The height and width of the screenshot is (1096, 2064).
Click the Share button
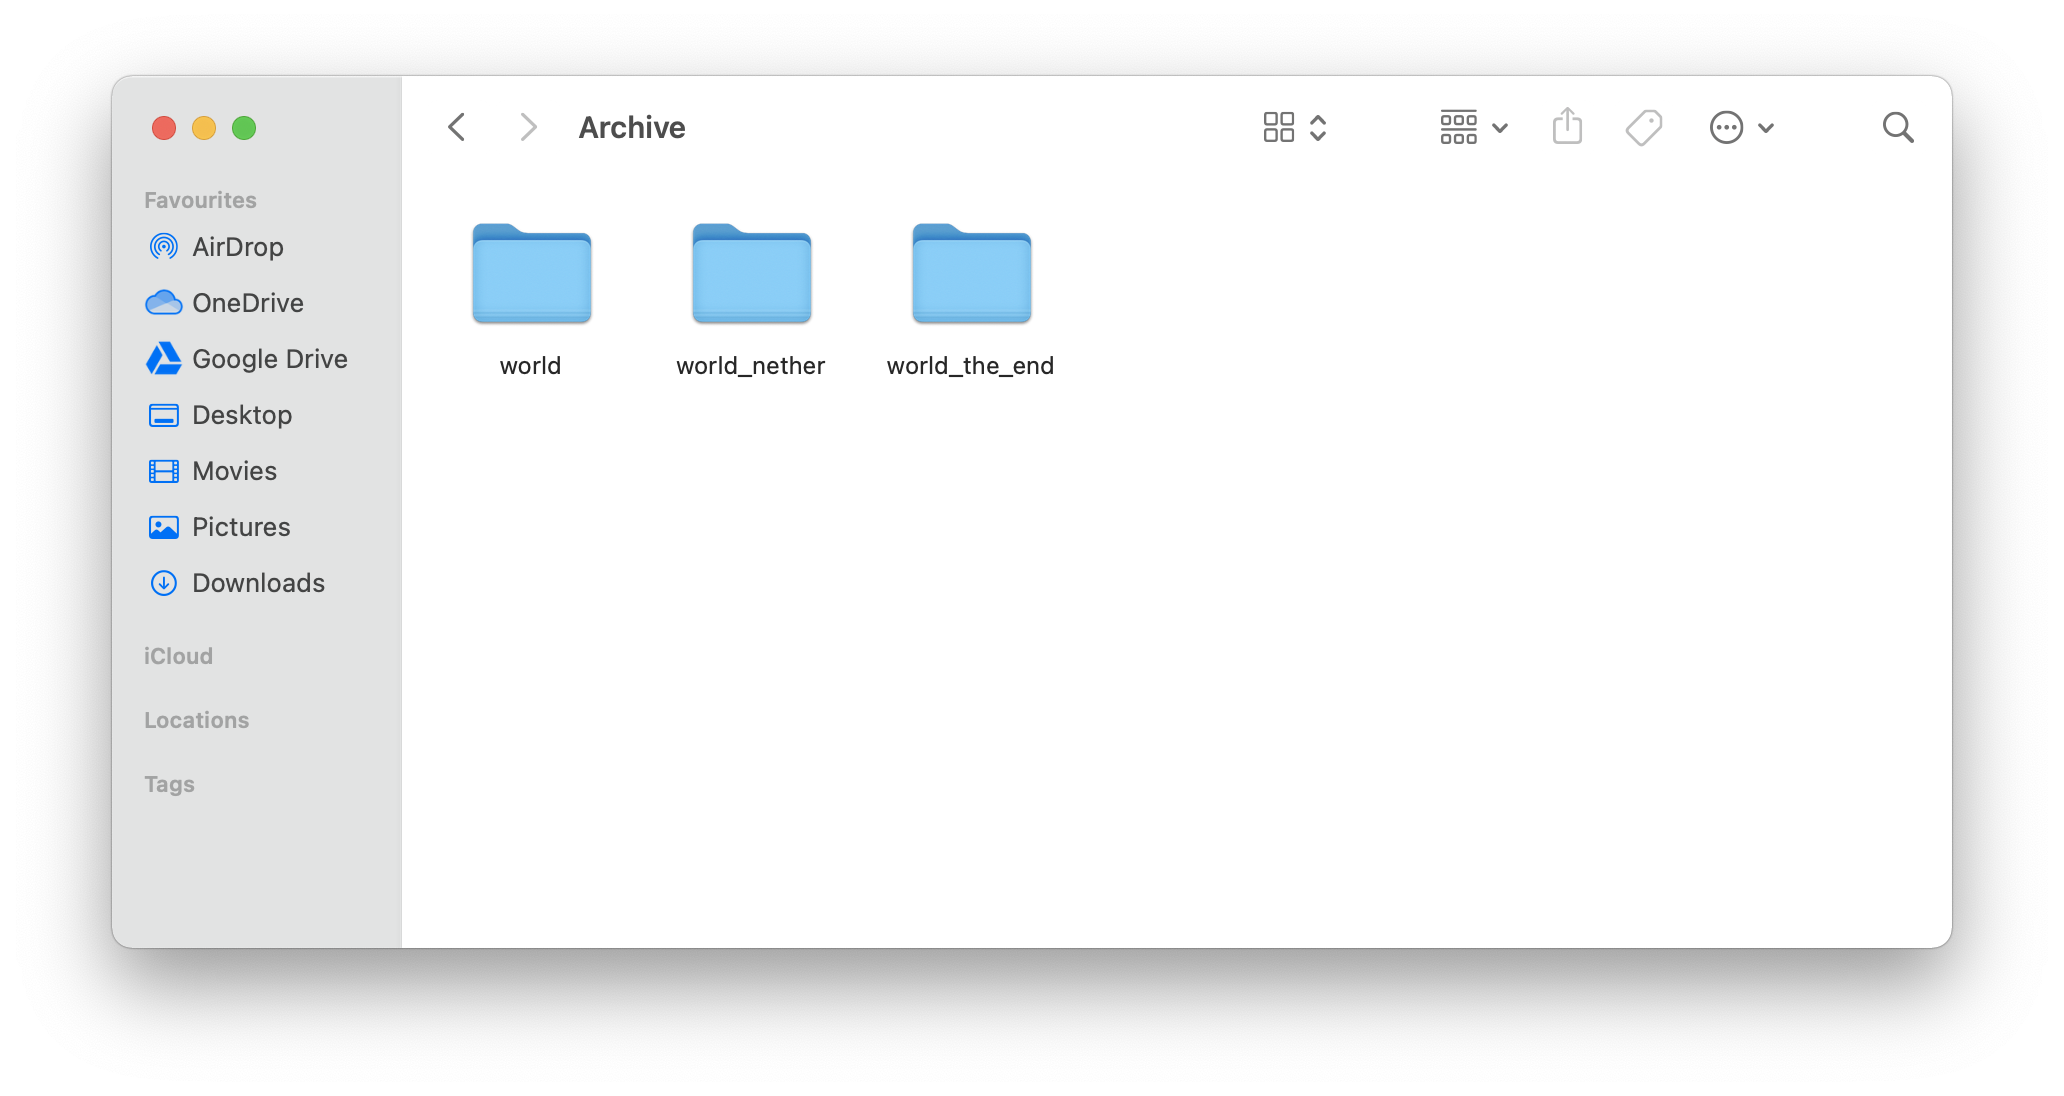click(1567, 127)
